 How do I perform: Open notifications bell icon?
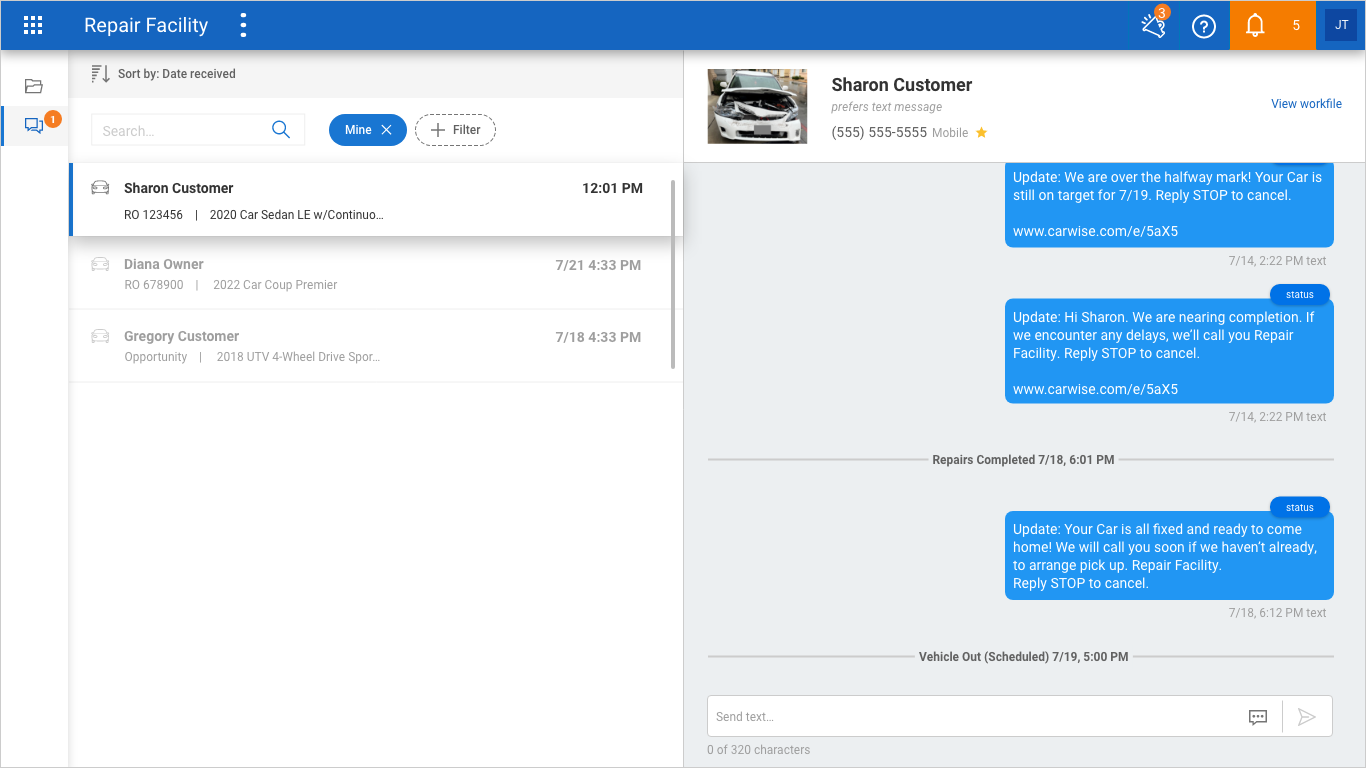1255,26
